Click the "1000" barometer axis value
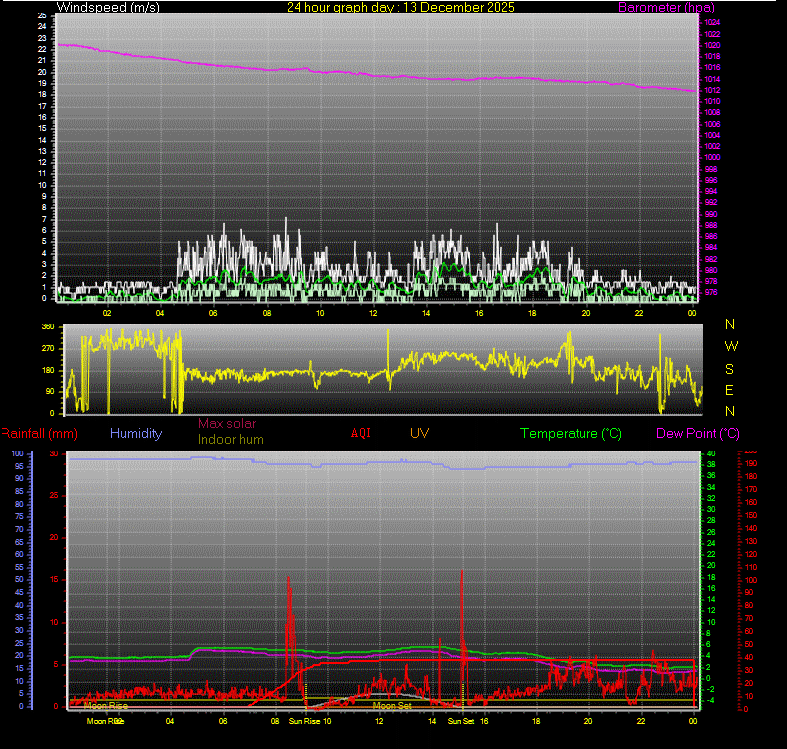This screenshot has width=787, height=749. pos(712,157)
